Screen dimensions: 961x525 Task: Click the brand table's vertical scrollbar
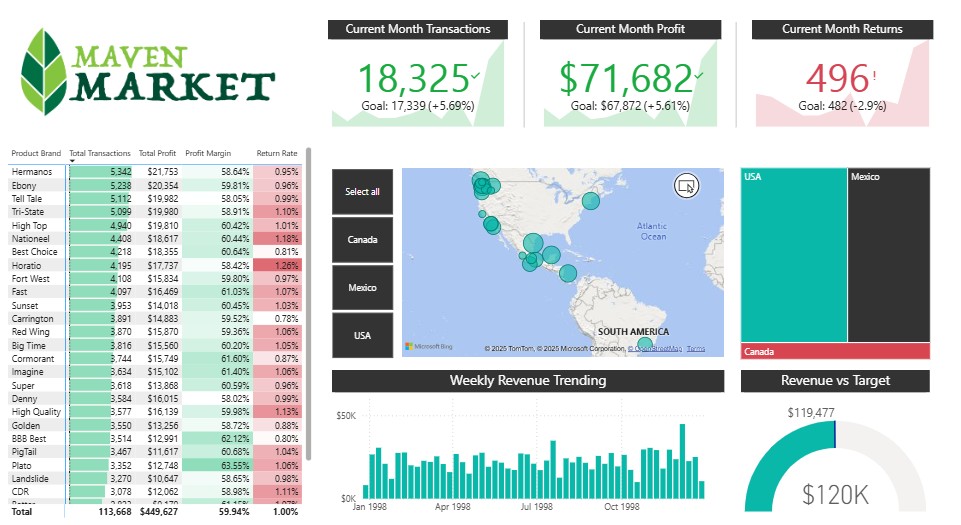[311, 300]
